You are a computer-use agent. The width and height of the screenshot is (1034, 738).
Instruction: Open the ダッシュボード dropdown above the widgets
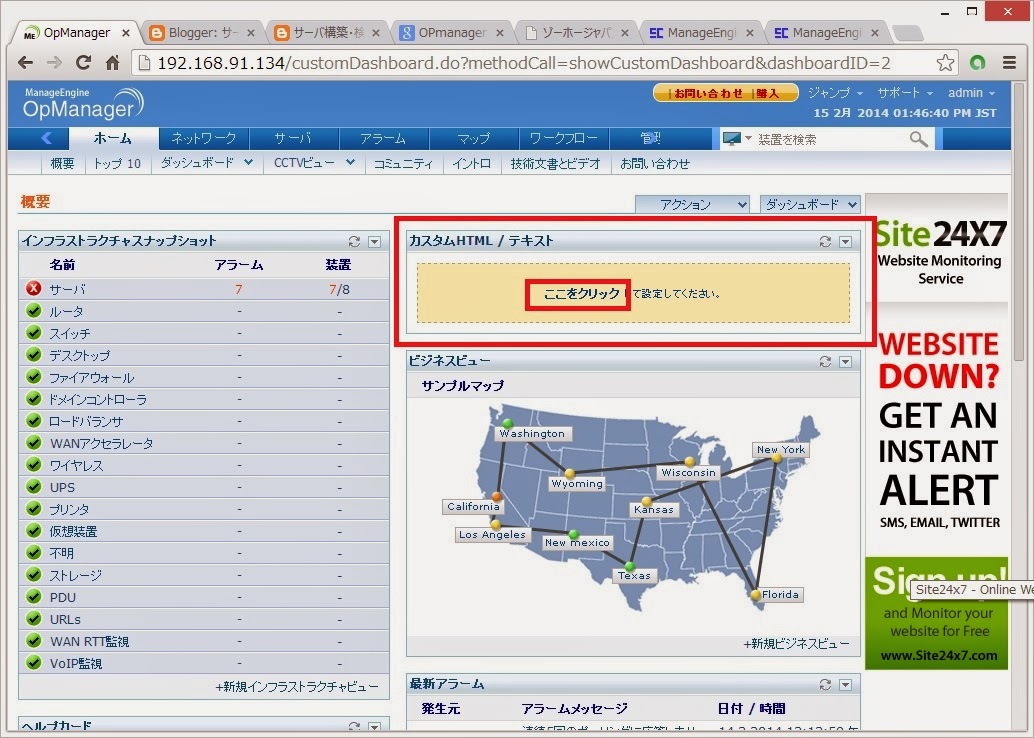[810, 204]
